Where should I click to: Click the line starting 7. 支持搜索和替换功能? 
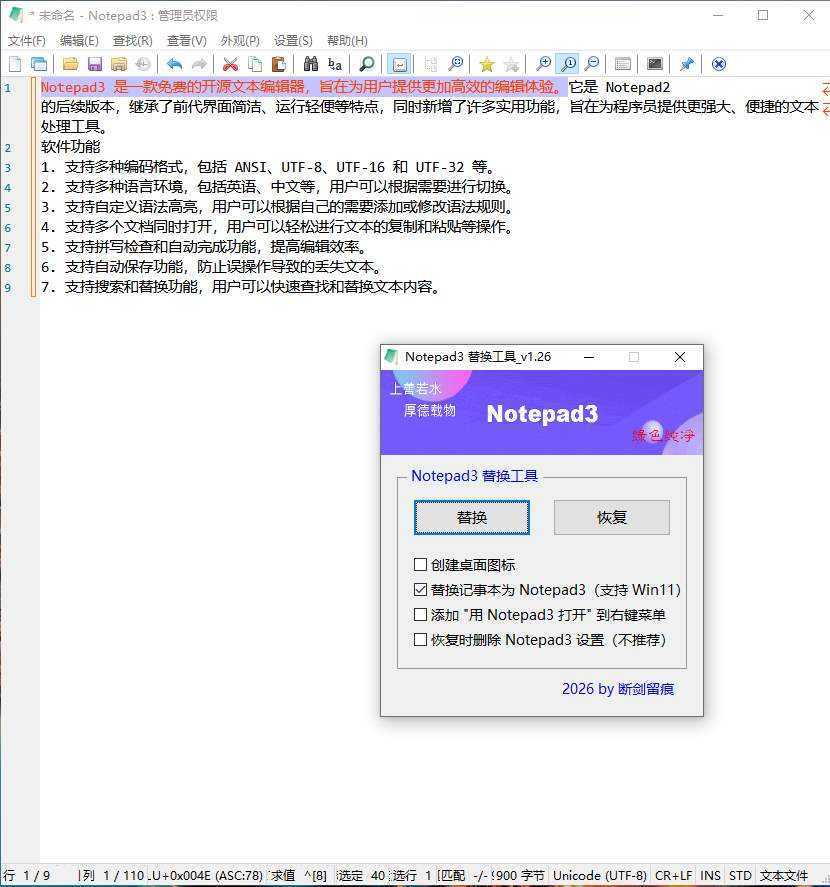coord(240,287)
